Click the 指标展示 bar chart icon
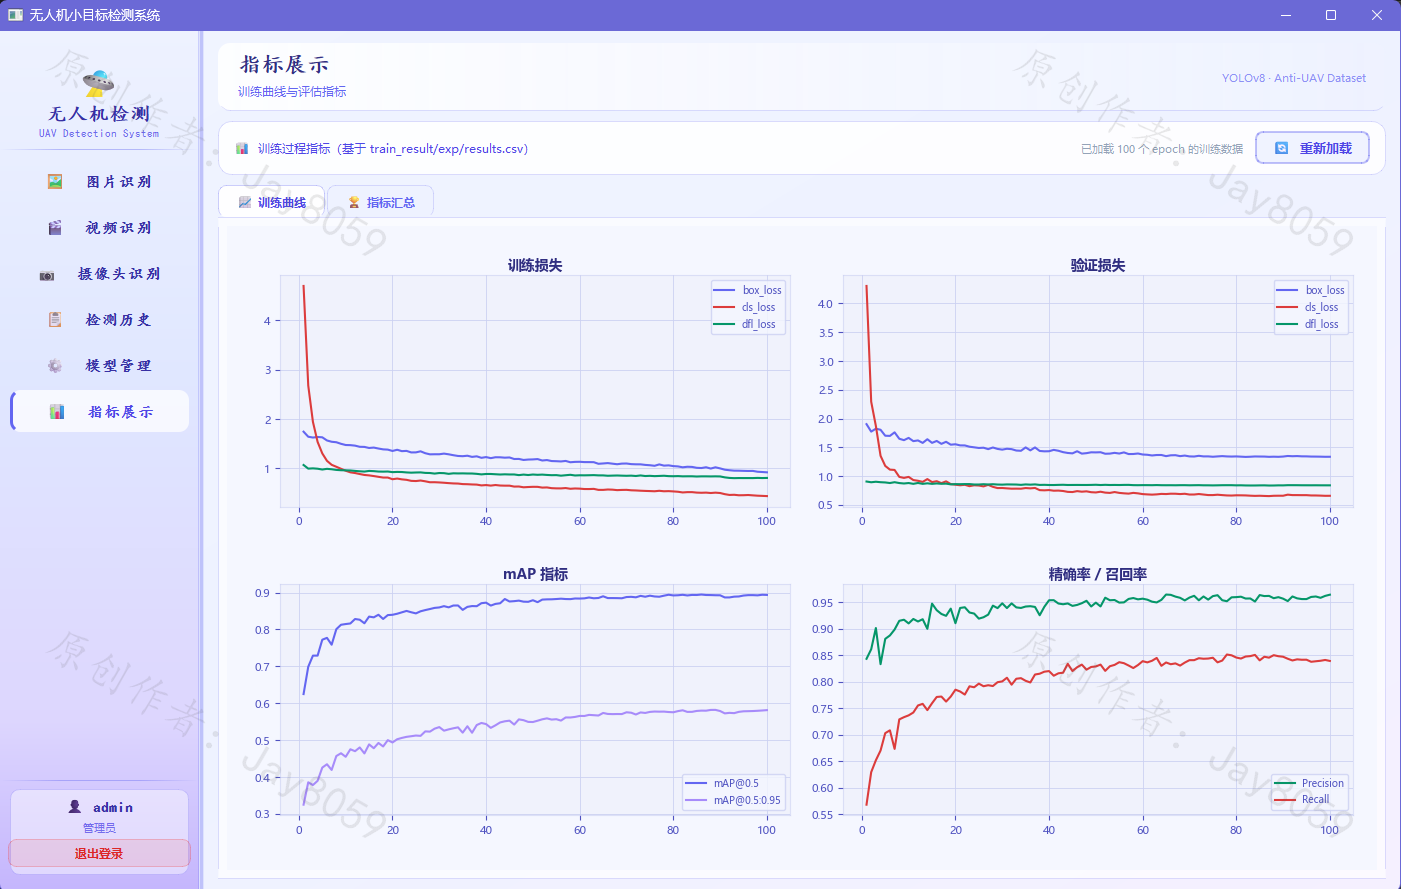The height and width of the screenshot is (889, 1401). click(57, 412)
